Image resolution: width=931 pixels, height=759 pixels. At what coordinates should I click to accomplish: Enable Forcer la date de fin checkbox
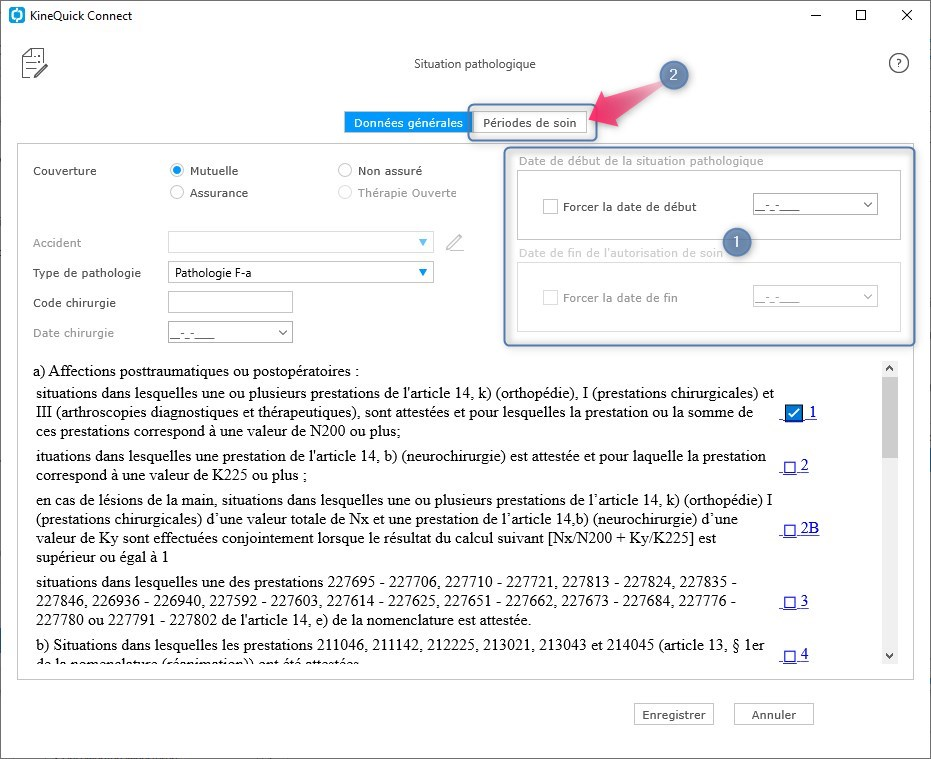(x=550, y=298)
